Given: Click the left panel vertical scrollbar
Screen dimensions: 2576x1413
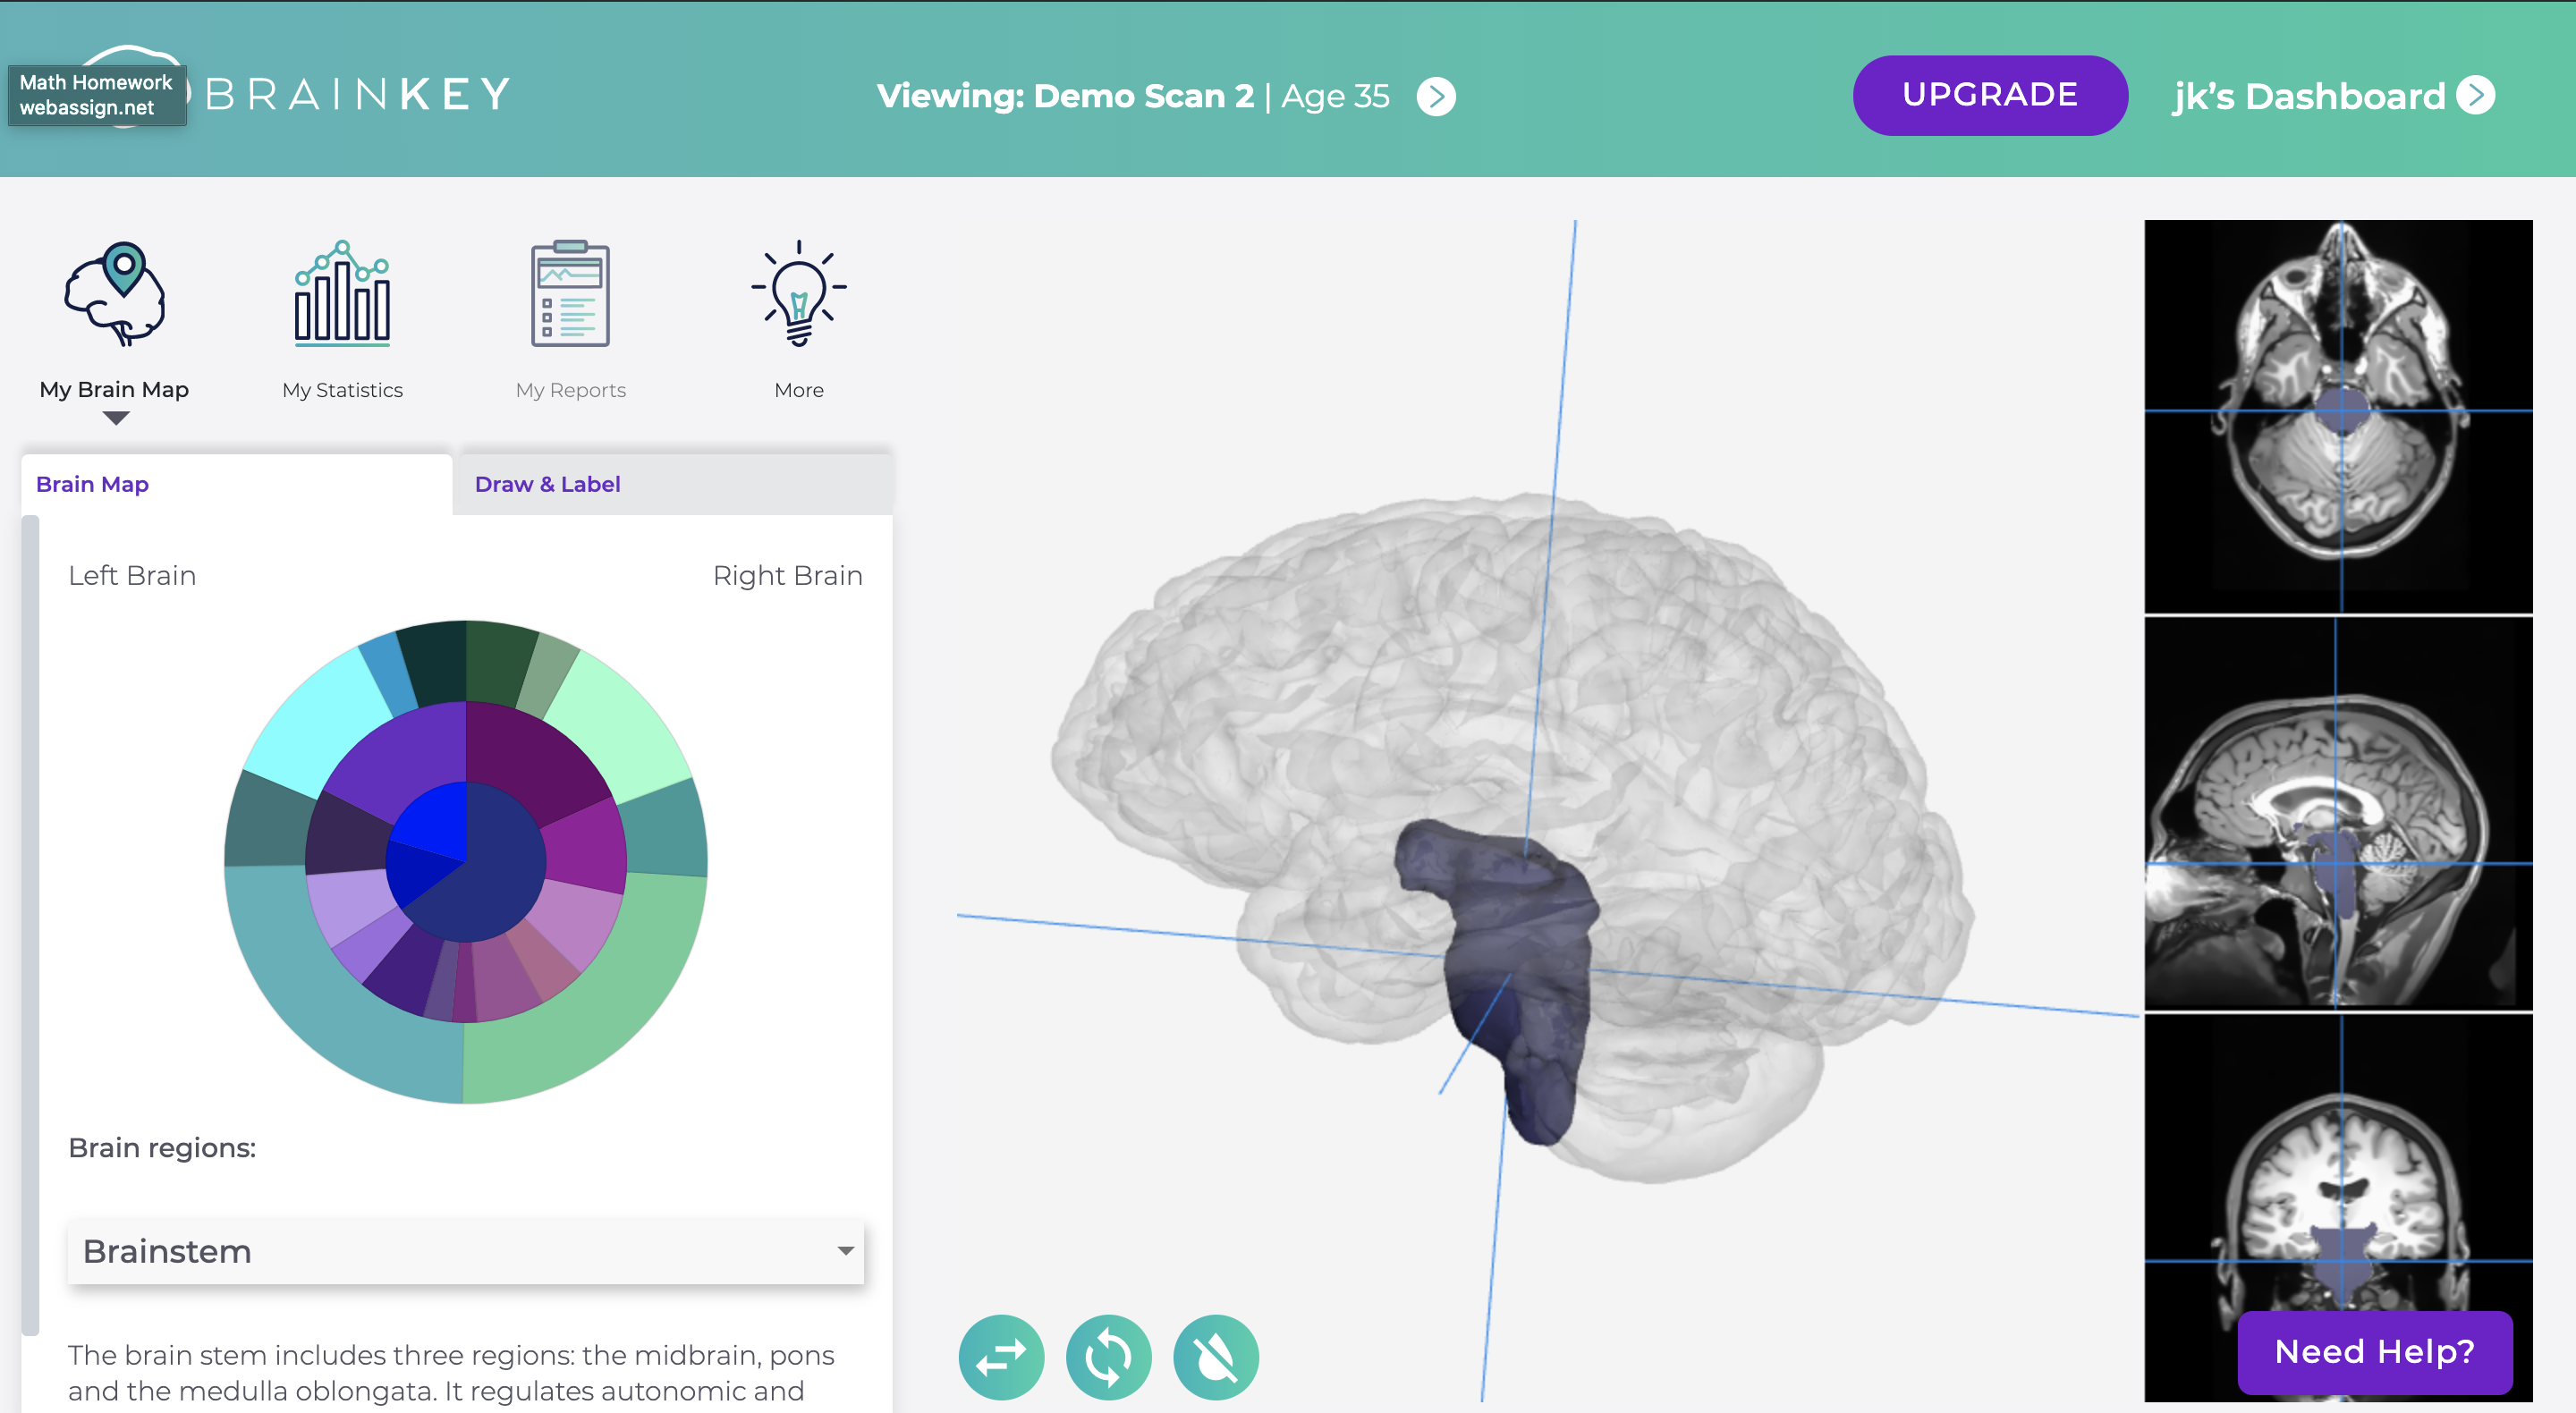Looking at the screenshot, I should tap(30, 925).
